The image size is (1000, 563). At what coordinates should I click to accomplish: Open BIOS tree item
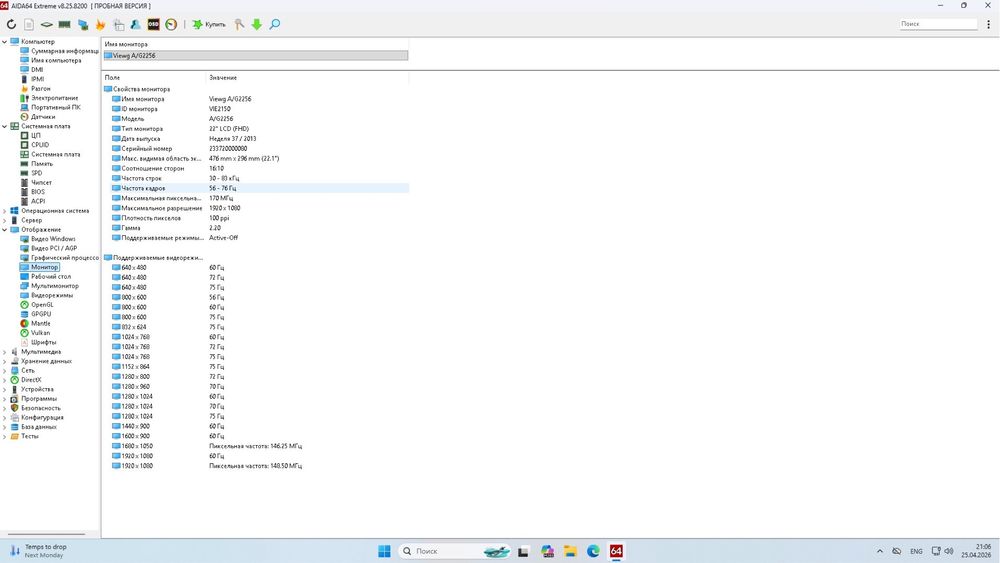[x=33, y=192]
